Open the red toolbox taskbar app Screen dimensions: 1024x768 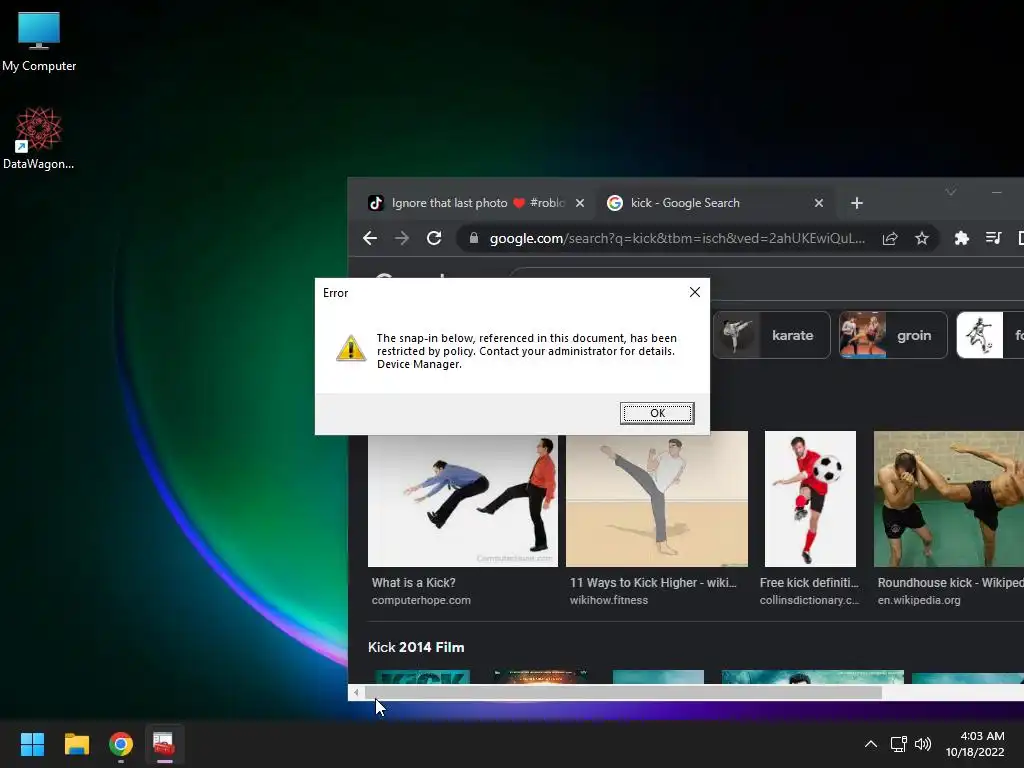point(164,744)
